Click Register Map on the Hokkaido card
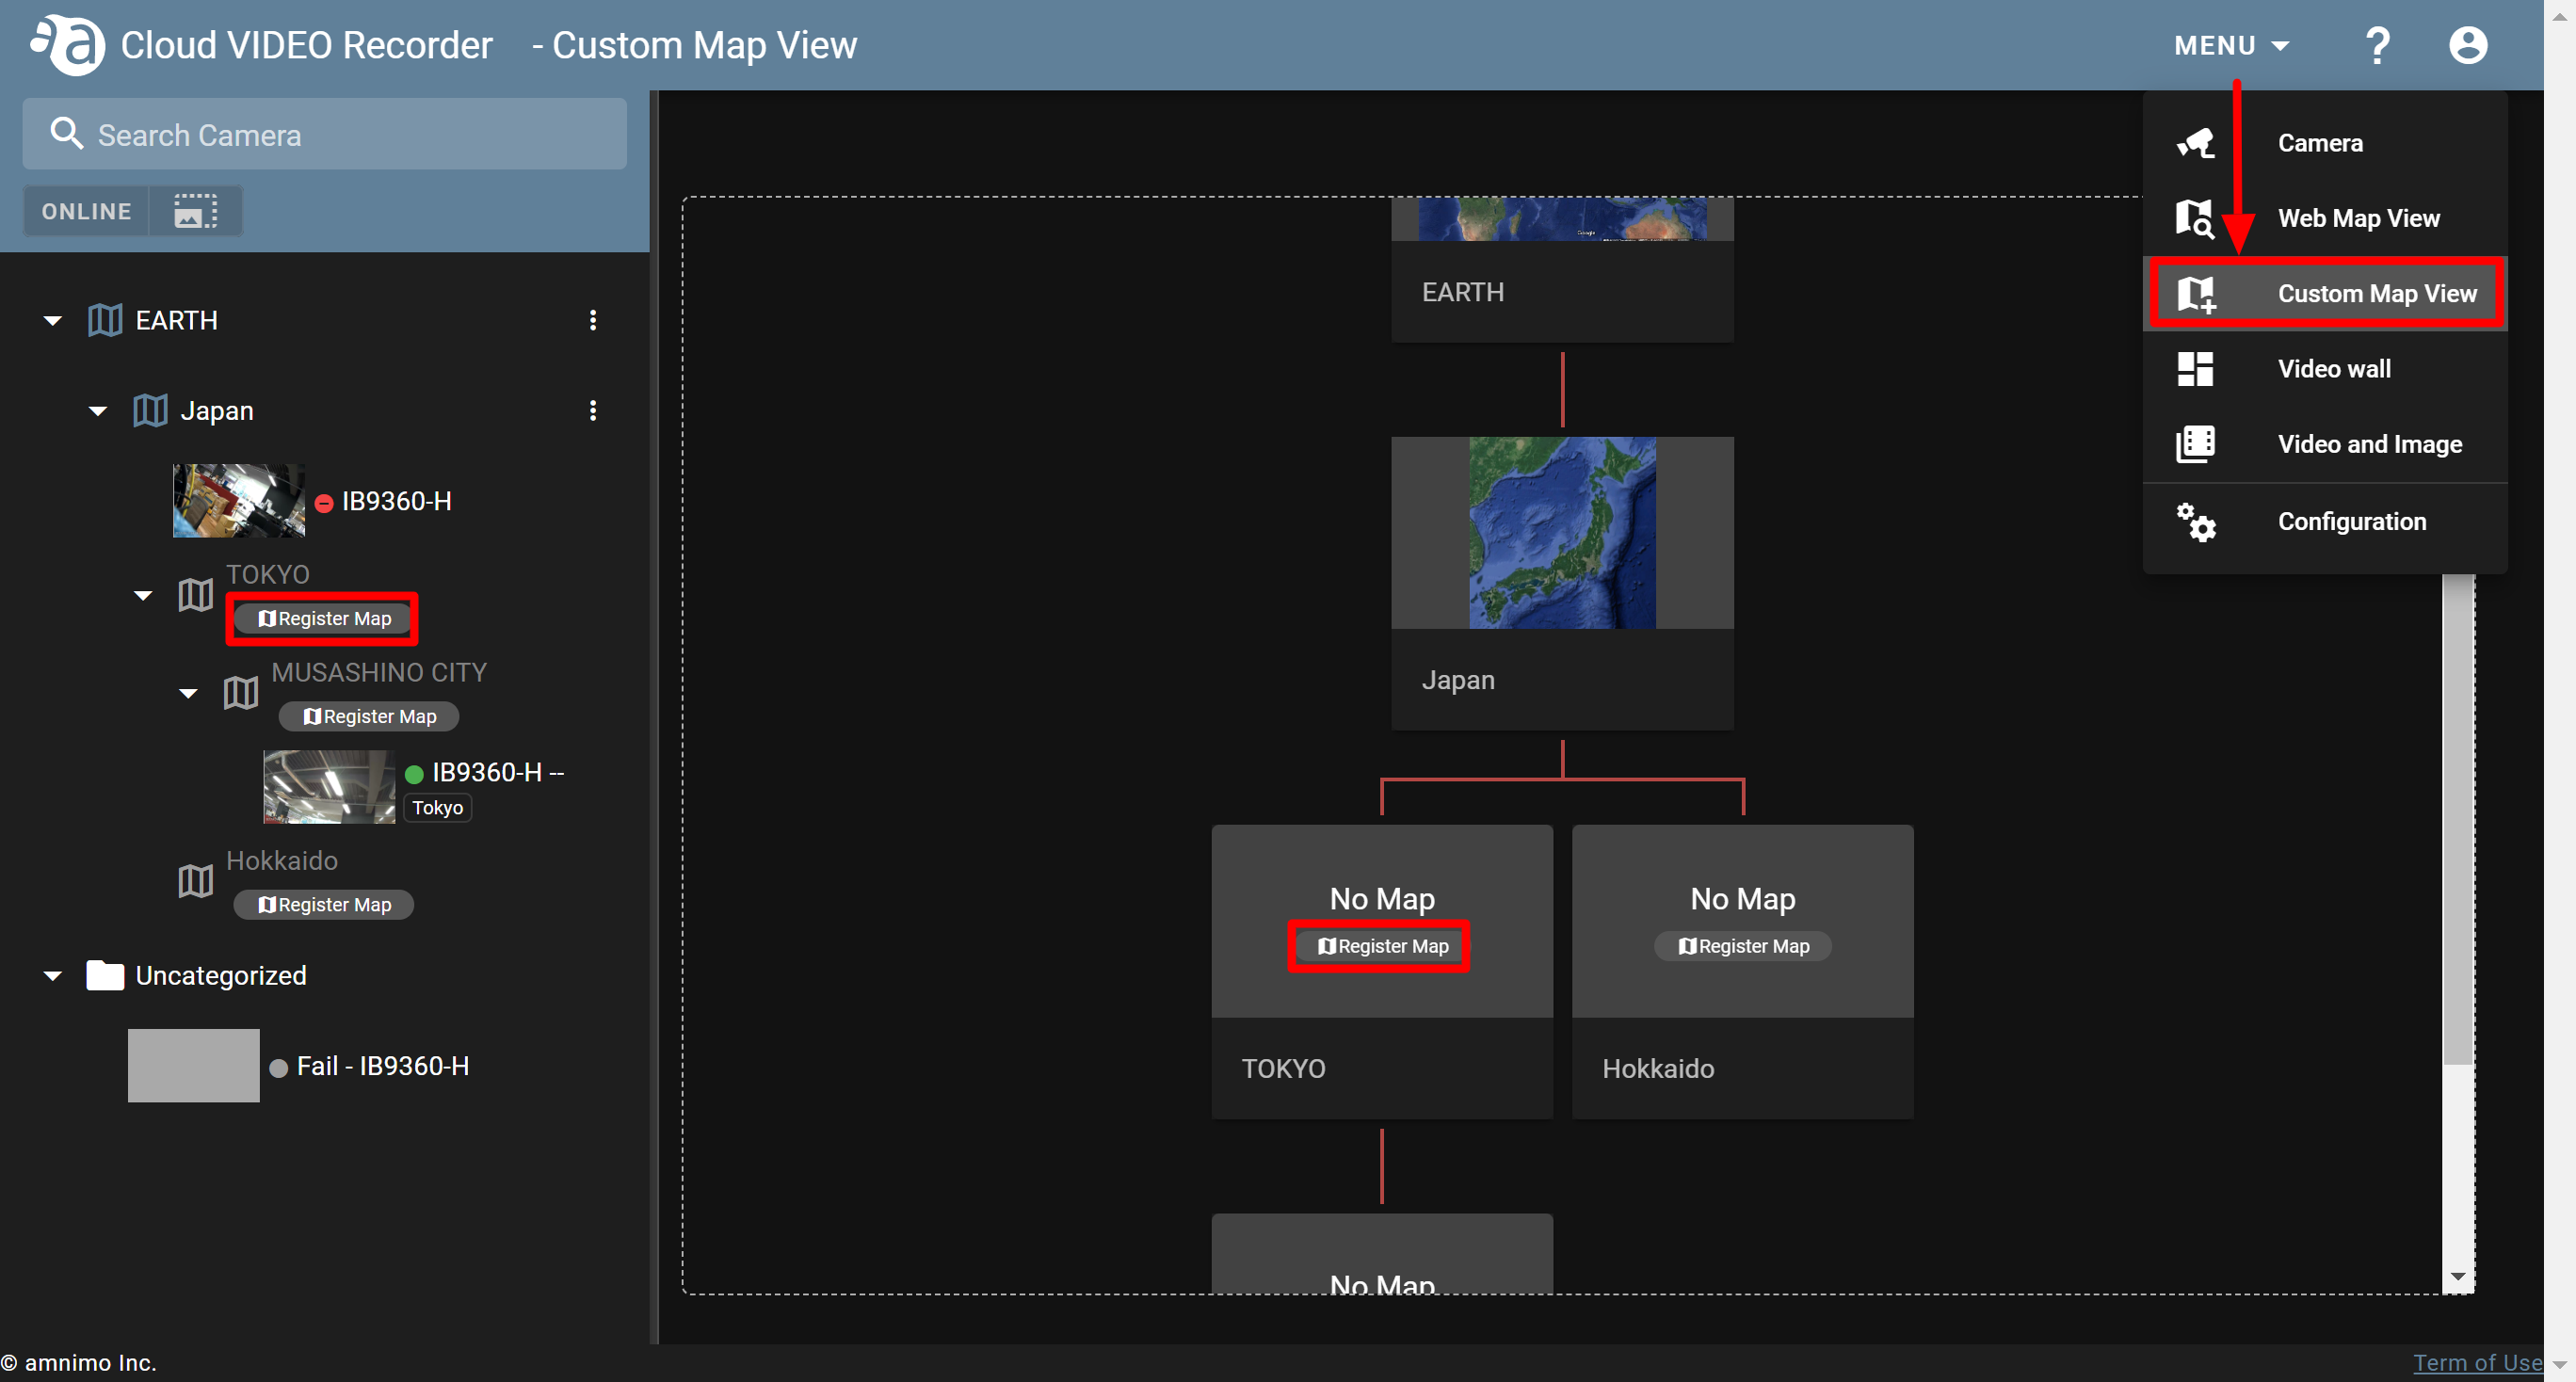 coord(1742,946)
